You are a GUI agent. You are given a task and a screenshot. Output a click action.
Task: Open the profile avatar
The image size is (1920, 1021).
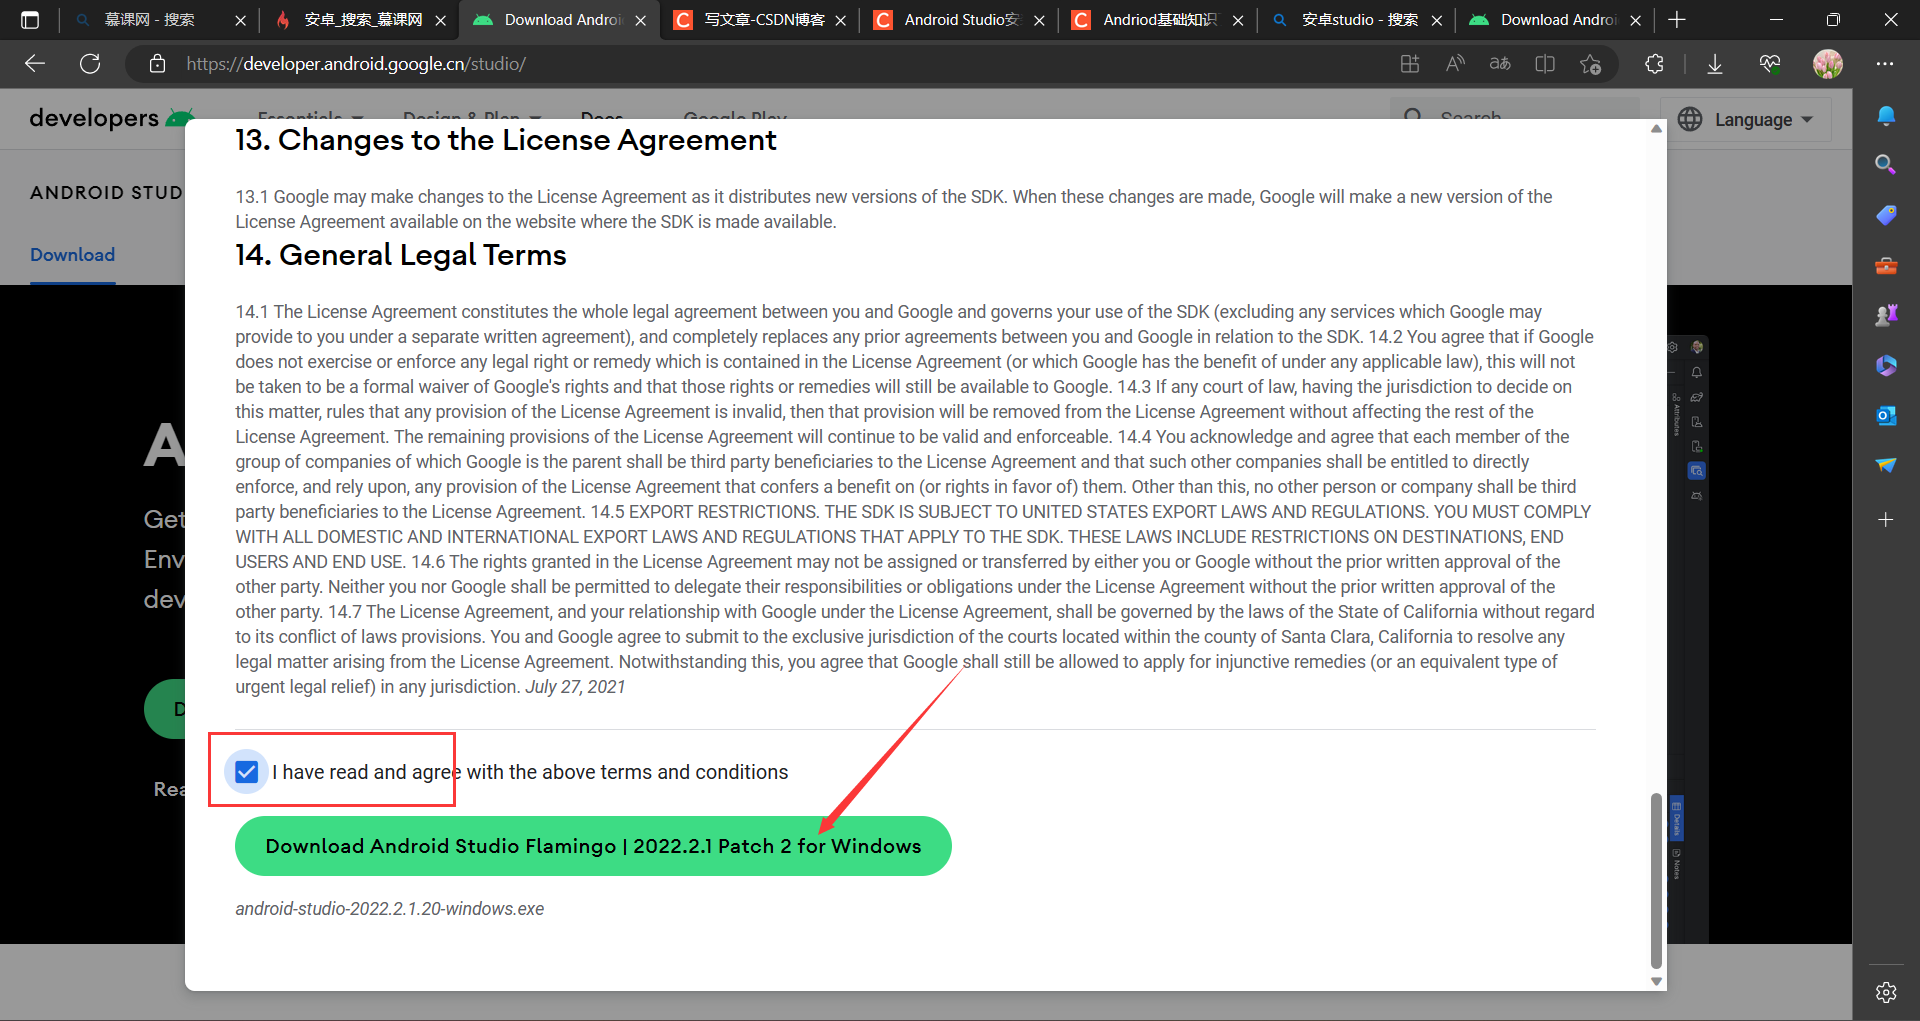point(1828,64)
